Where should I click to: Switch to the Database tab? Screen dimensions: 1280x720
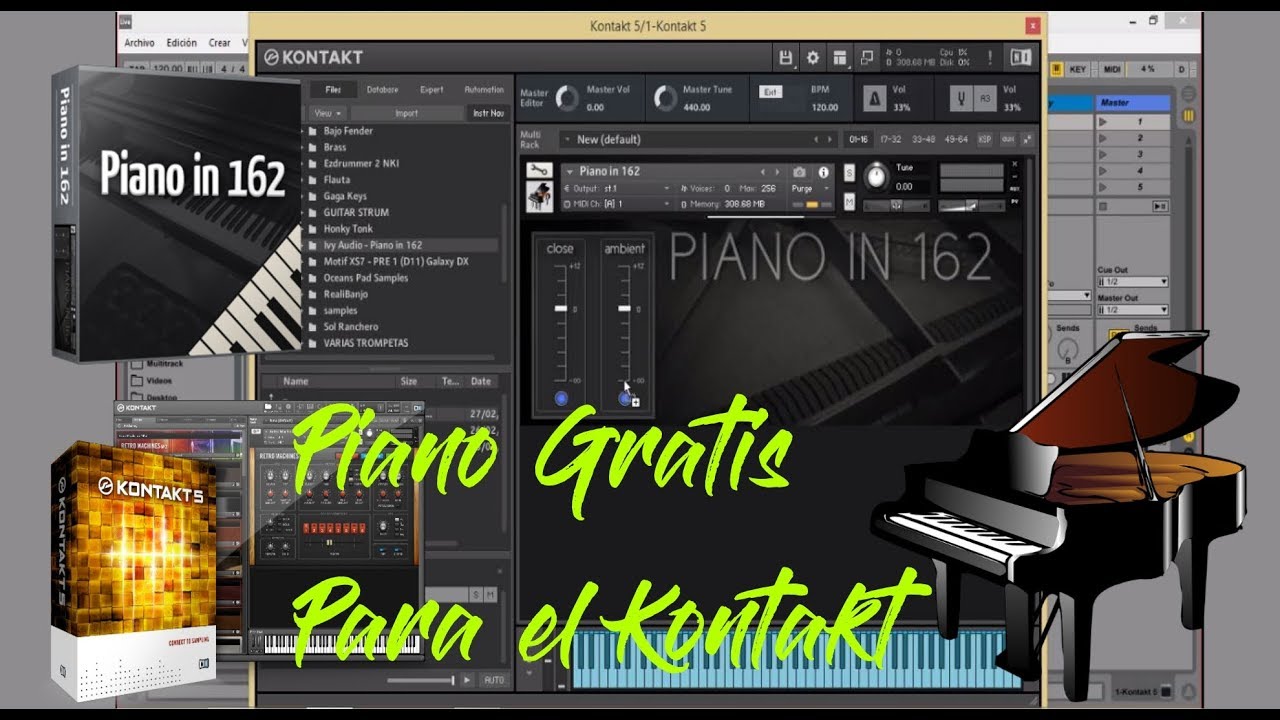(382, 89)
